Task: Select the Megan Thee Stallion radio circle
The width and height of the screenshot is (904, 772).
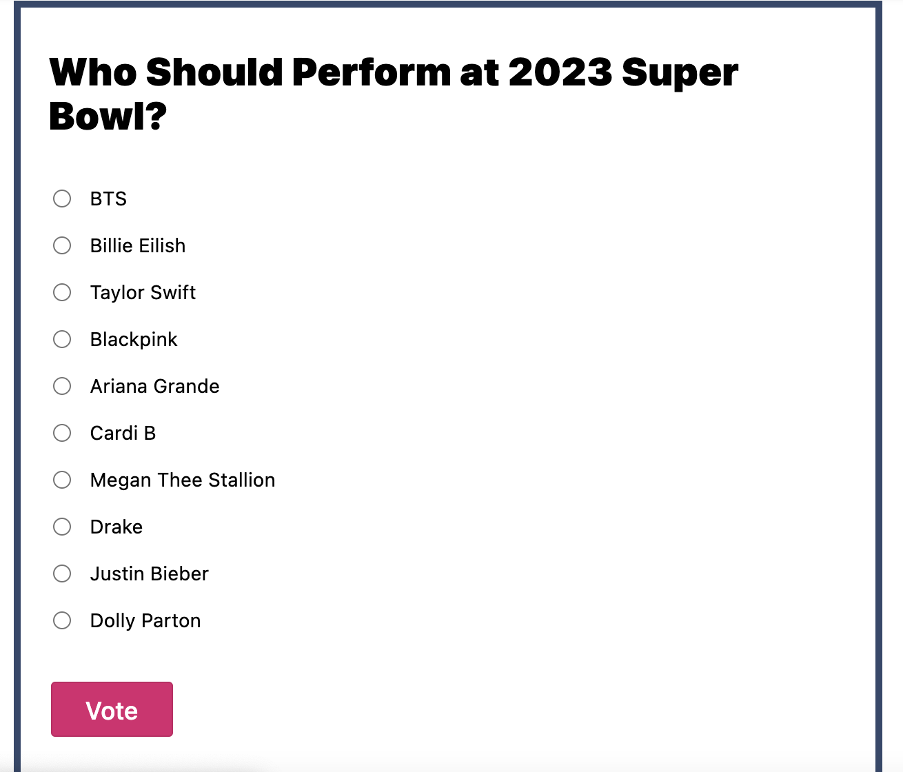Action: click(62, 480)
